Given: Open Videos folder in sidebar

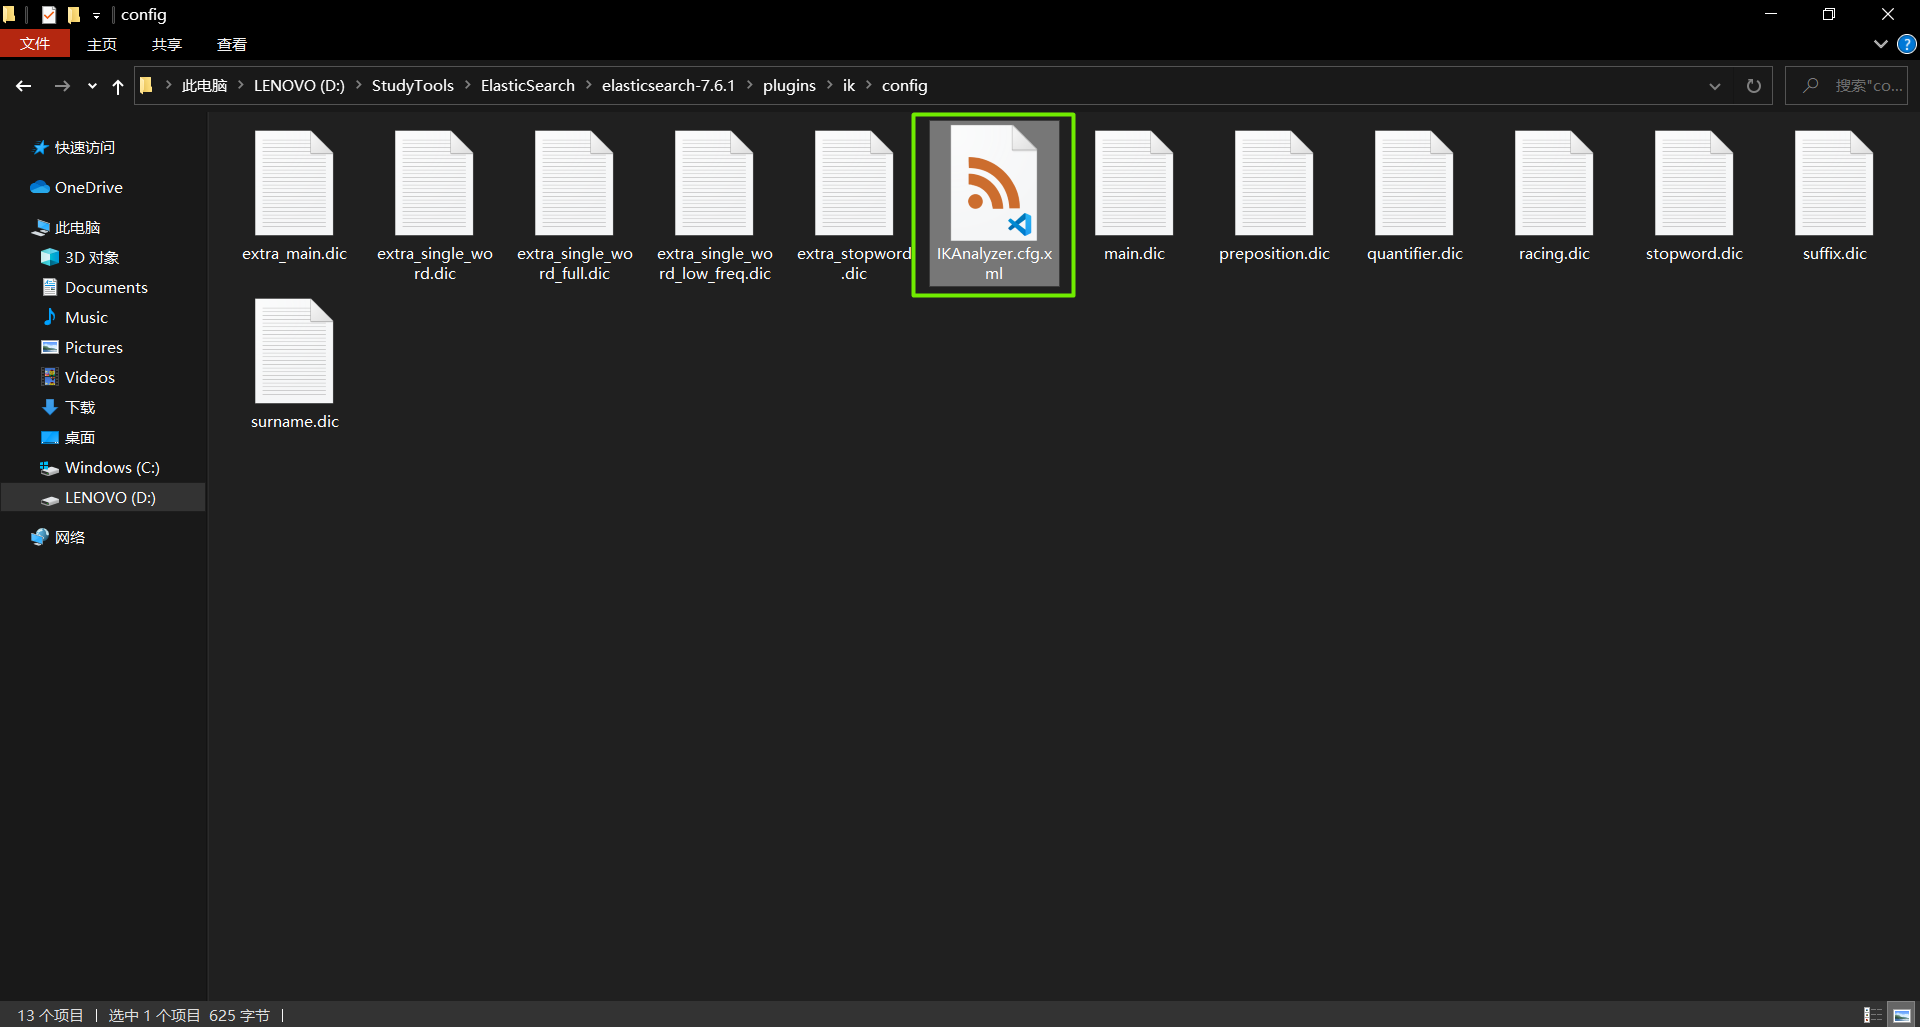Looking at the screenshot, I should [x=89, y=377].
